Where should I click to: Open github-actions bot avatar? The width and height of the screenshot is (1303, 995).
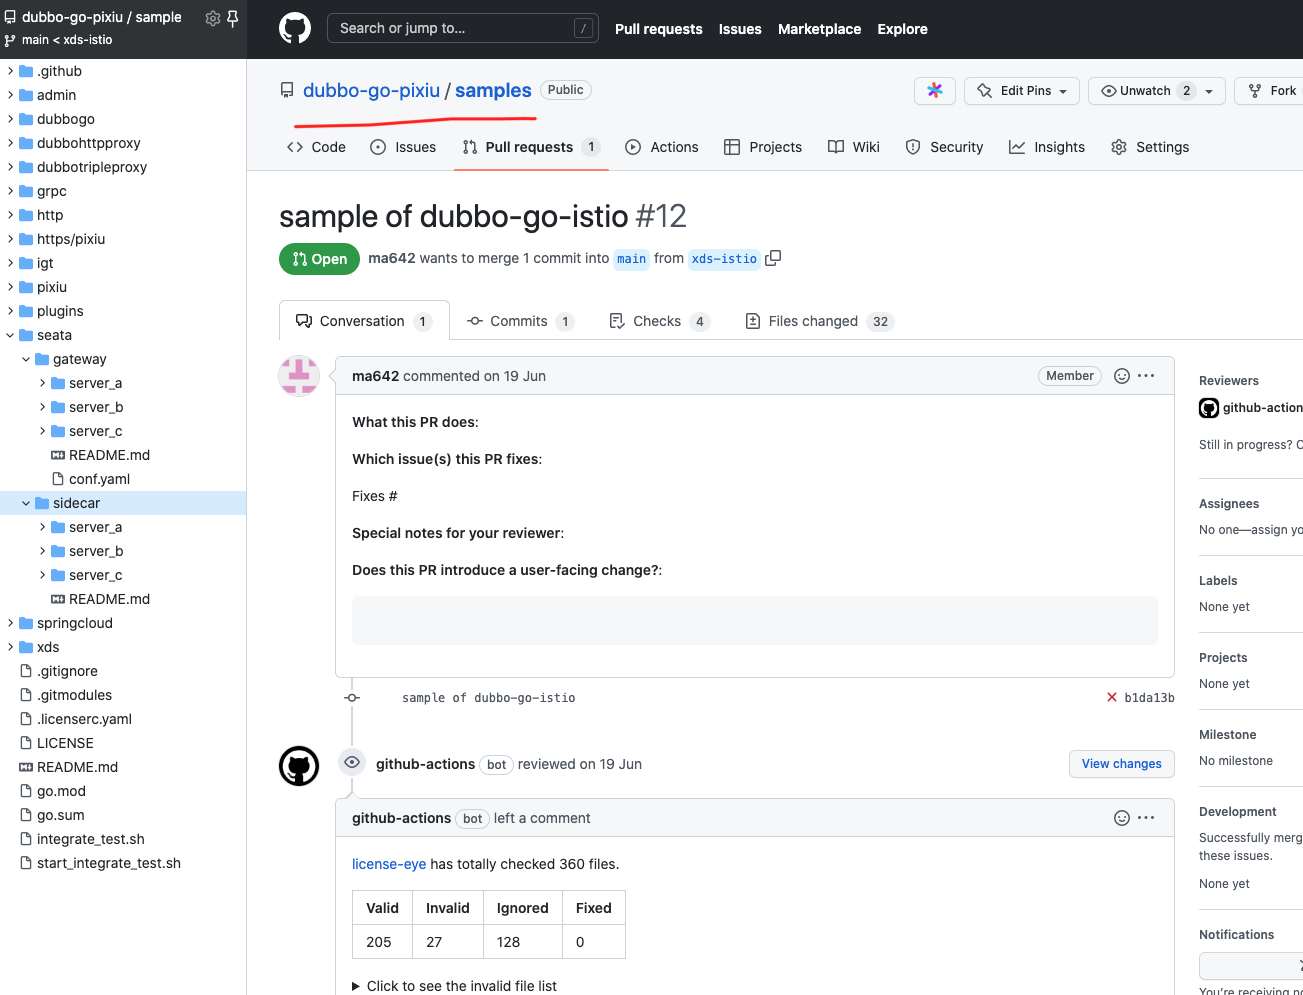click(299, 766)
